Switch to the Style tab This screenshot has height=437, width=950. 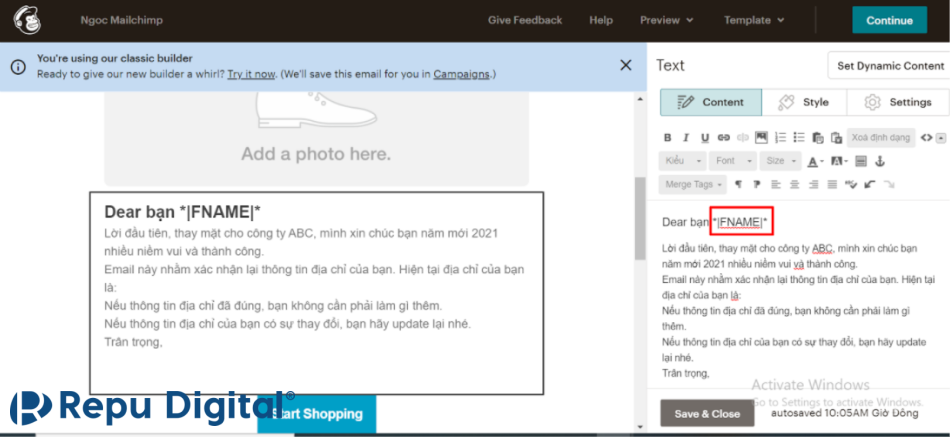click(x=804, y=102)
